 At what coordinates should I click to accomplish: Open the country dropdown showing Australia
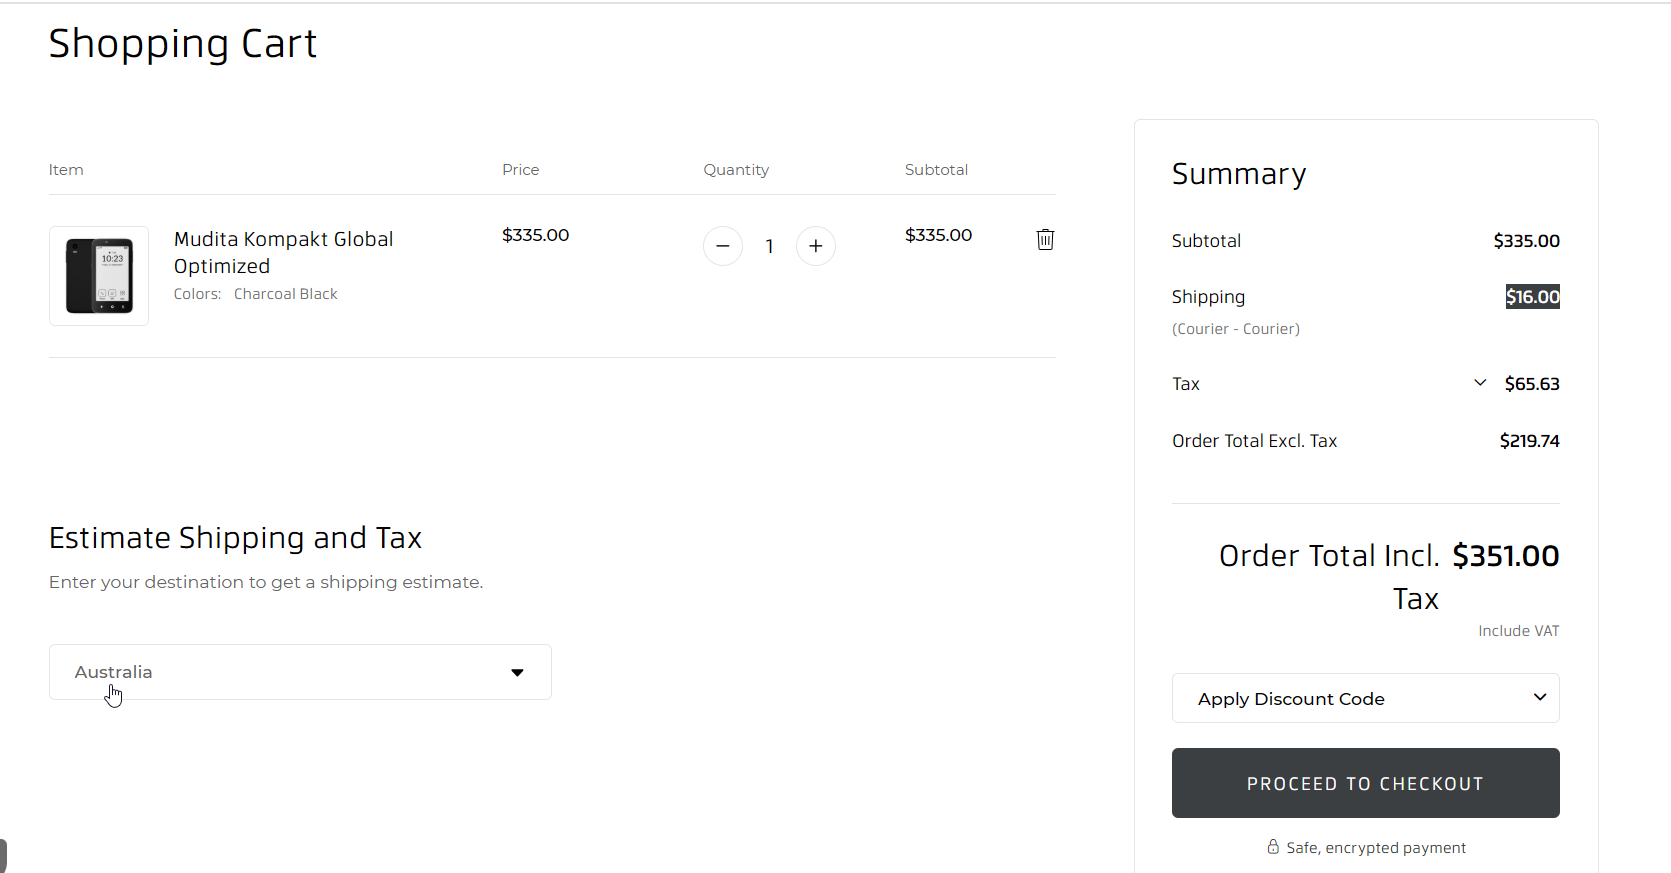pos(300,672)
